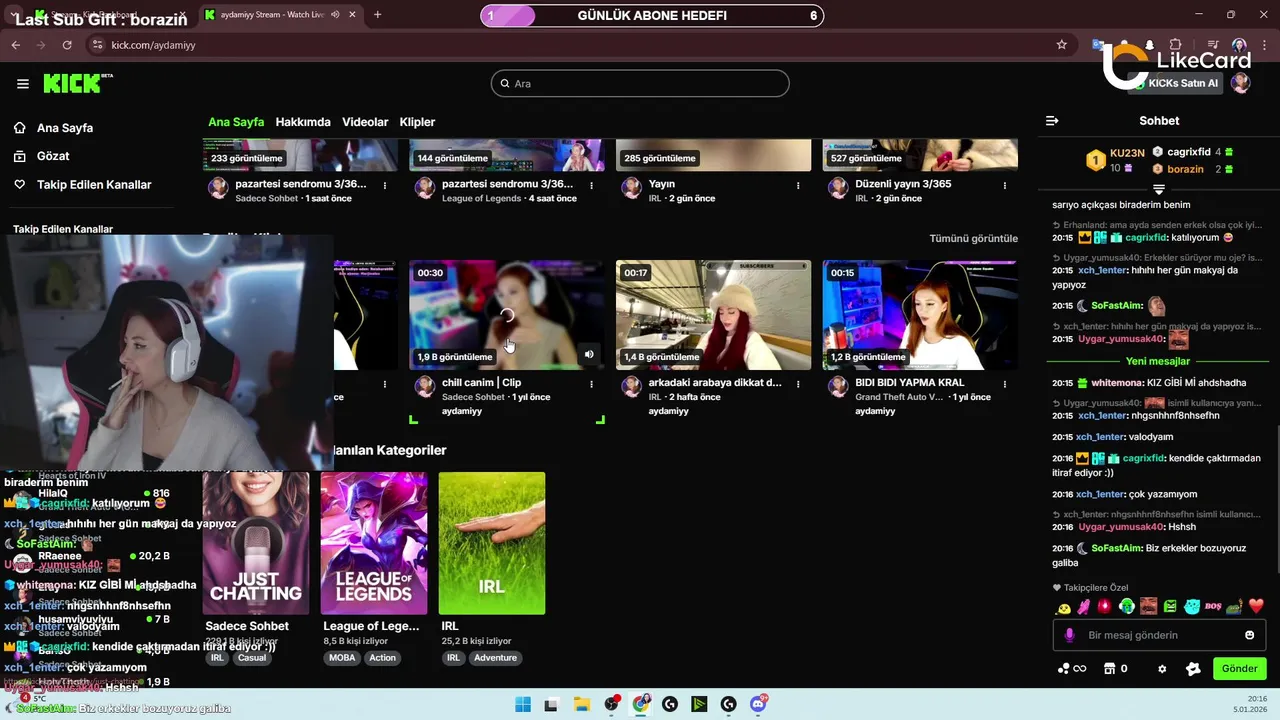Insert the pink BOŞ emote

click(1213, 606)
